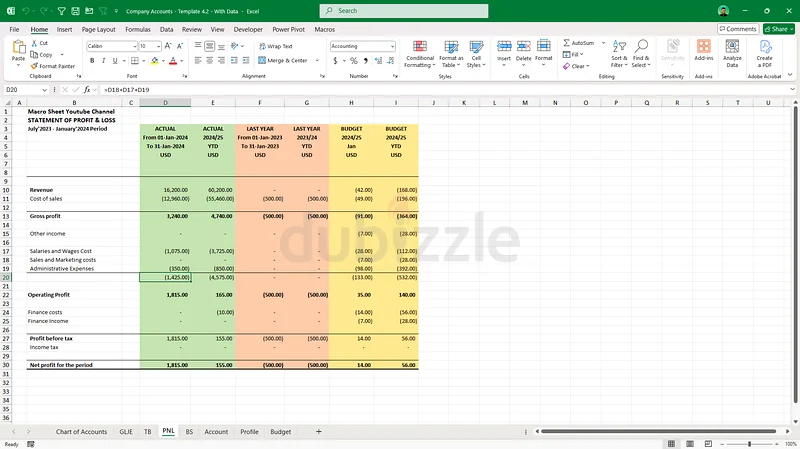Viewport: 800px width, 449px height.
Task: Click Merge & Center
Action: click(x=283, y=60)
